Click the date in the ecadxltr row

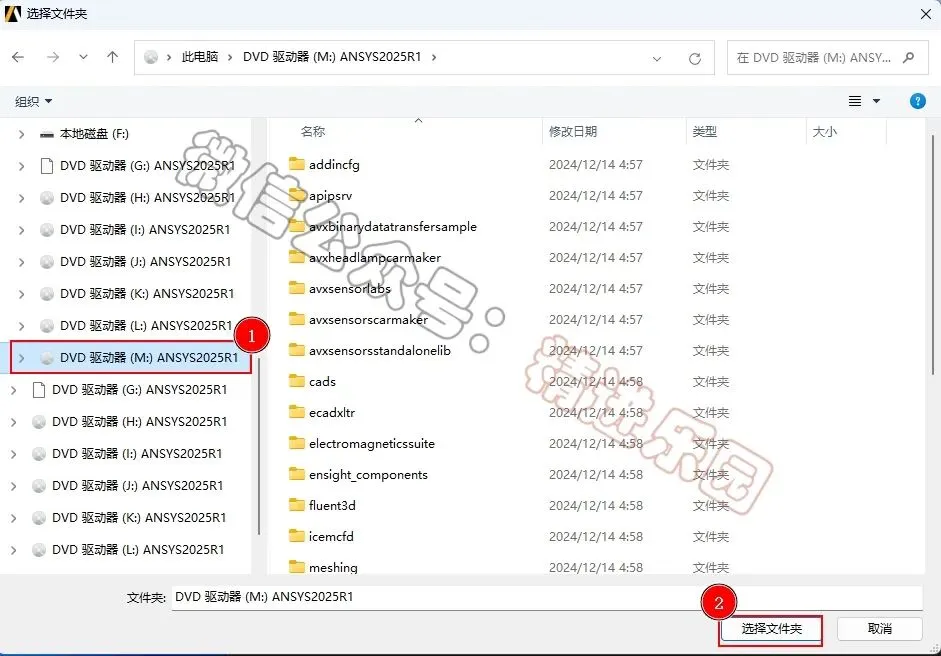(x=595, y=413)
